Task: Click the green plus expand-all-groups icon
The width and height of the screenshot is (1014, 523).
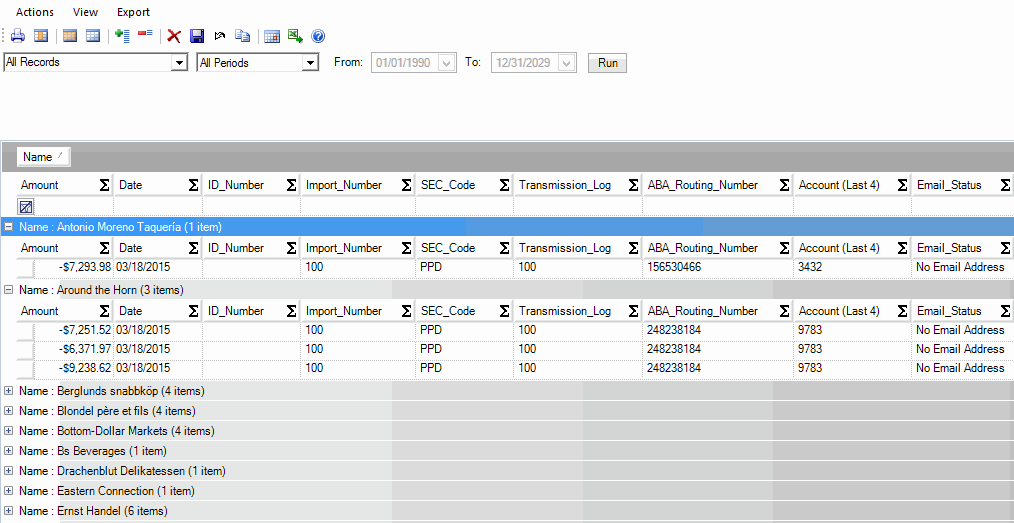Action: [x=123, y=36]
